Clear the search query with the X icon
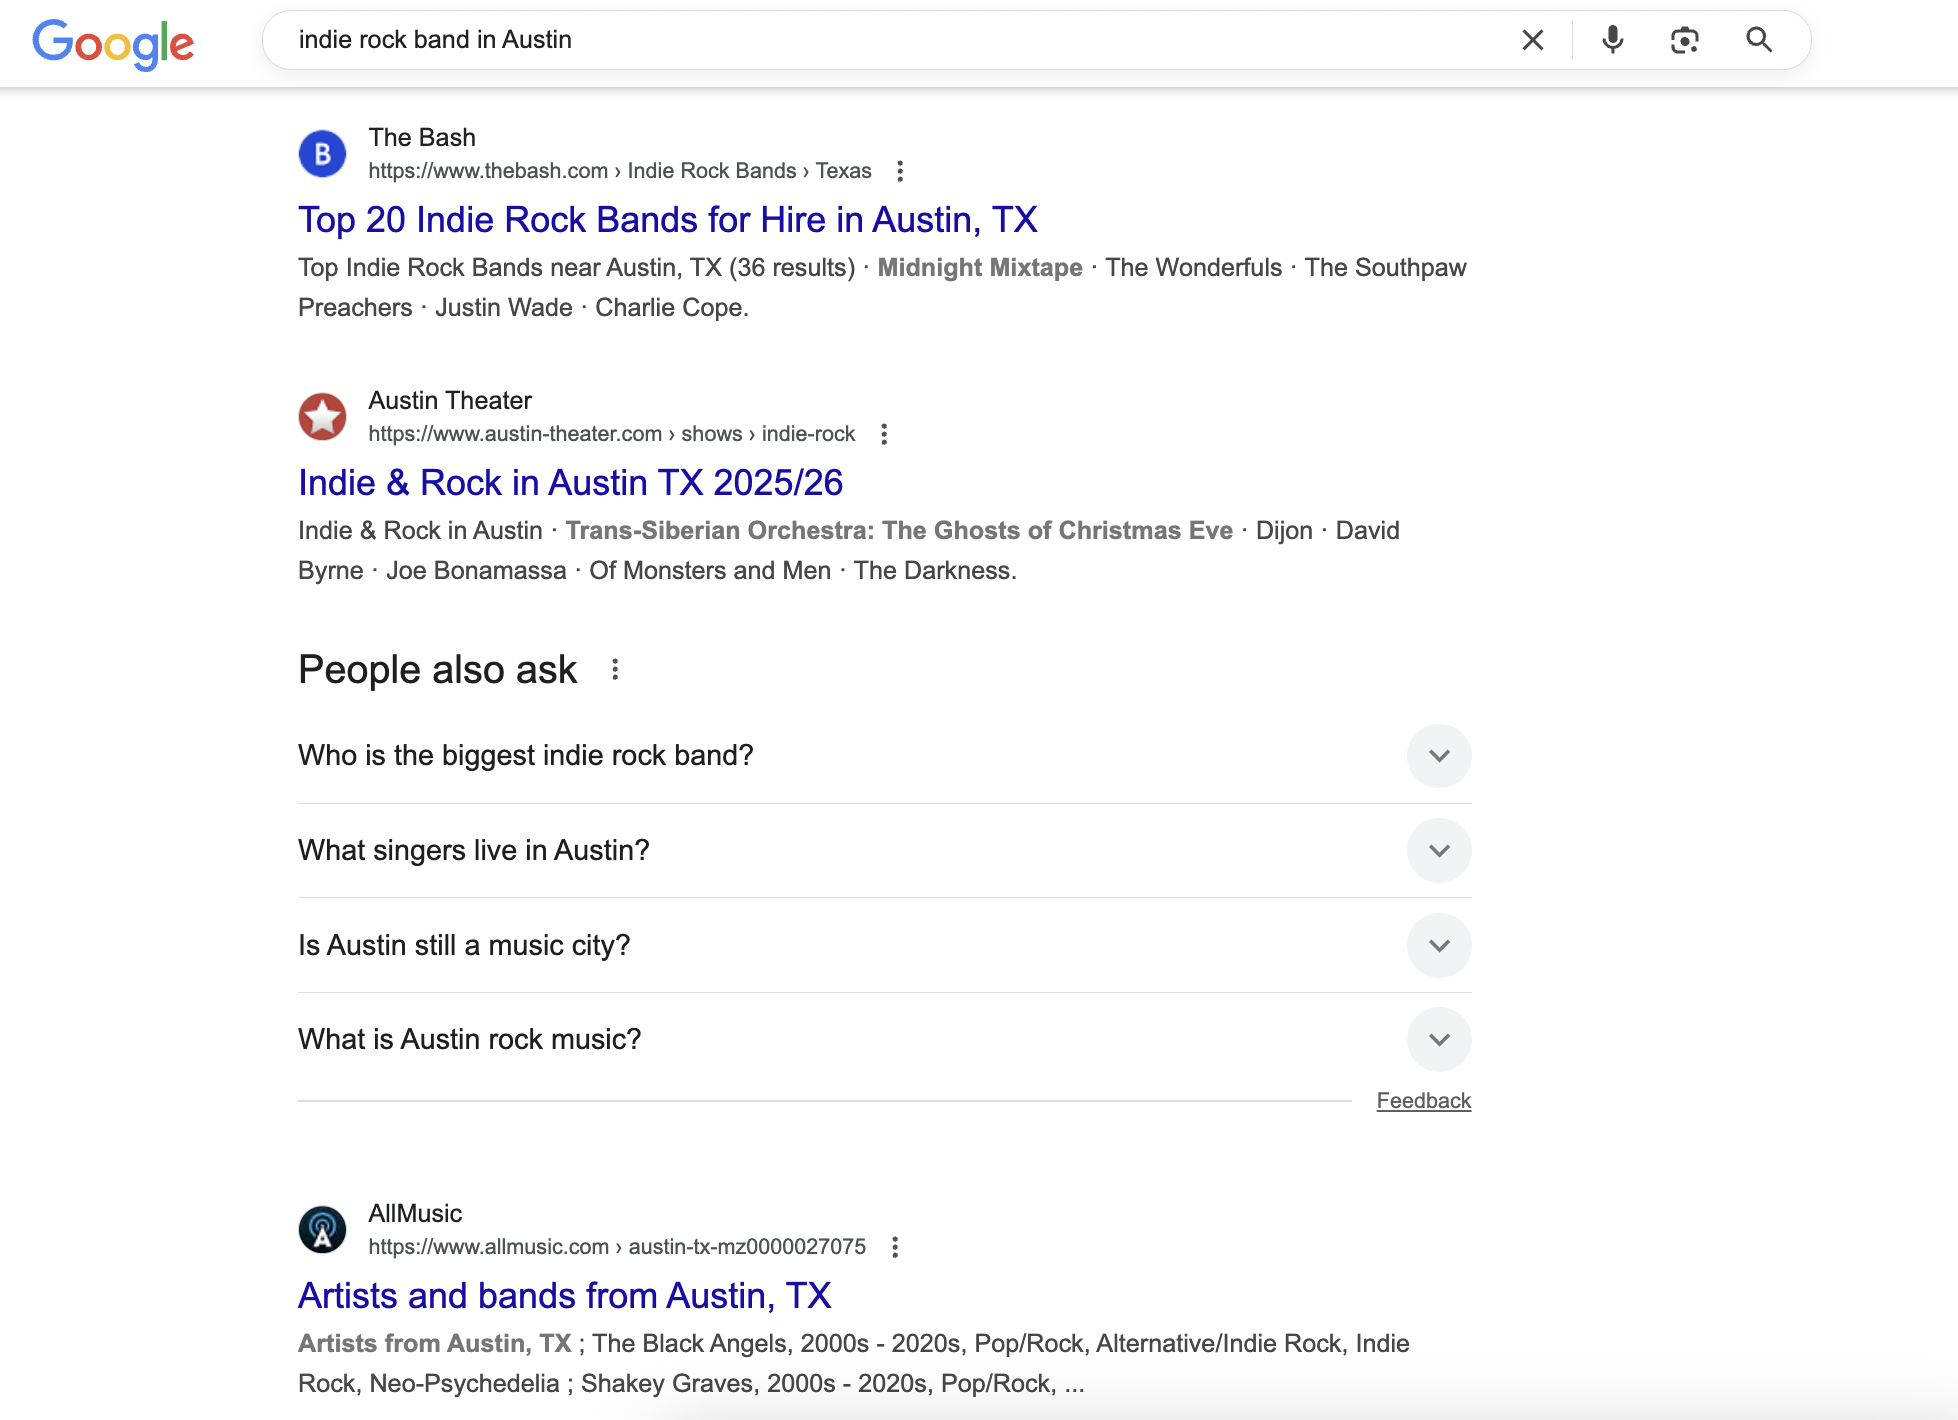 pyautogui.click(x=1532, y=40)
